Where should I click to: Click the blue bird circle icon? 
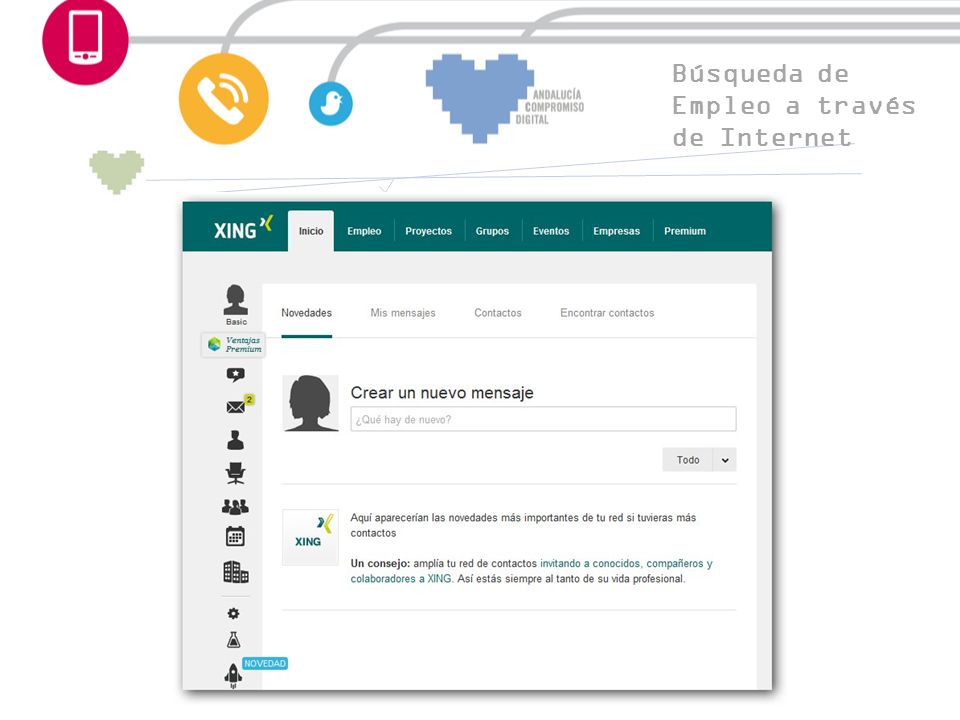tap(331, 103)
